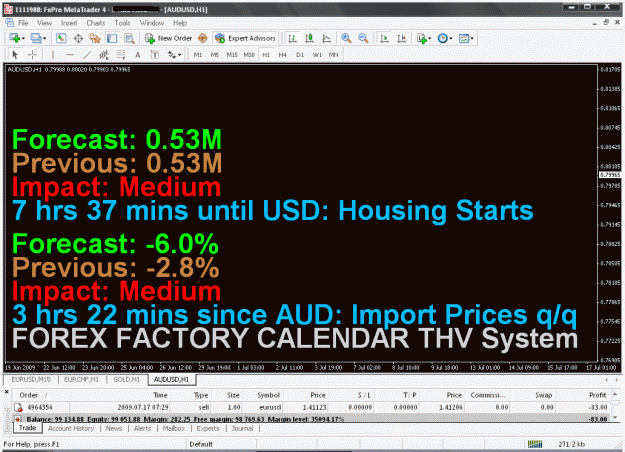
Task: Switch to the EURCHF,H1 chart tab
Action: click(x=81, y=379)
